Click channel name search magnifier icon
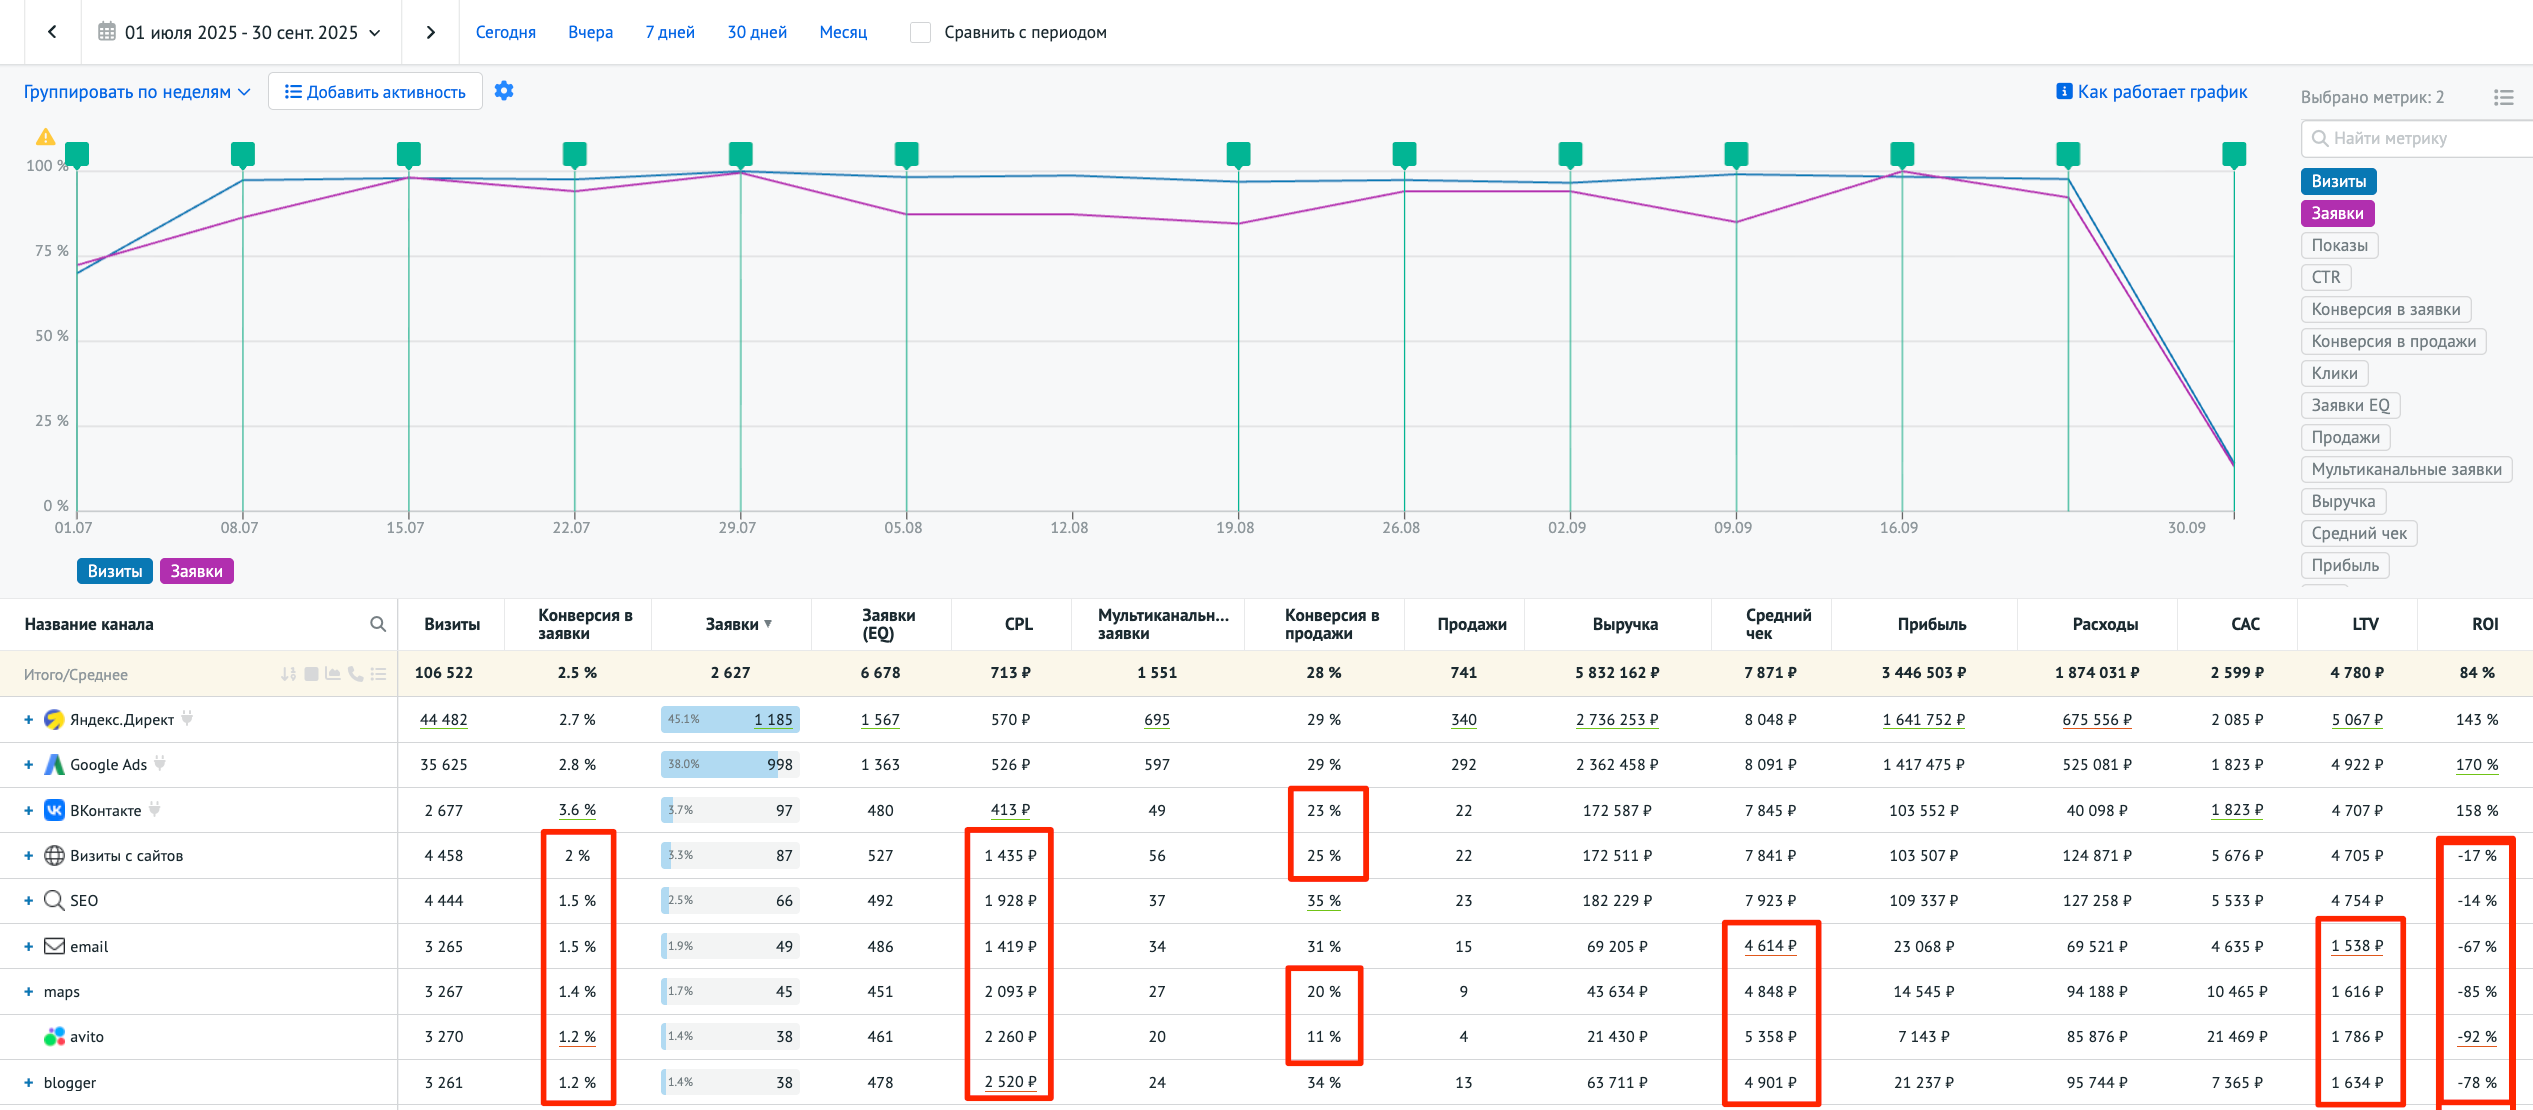2533x1110 pixels. [x=378, y=624]
